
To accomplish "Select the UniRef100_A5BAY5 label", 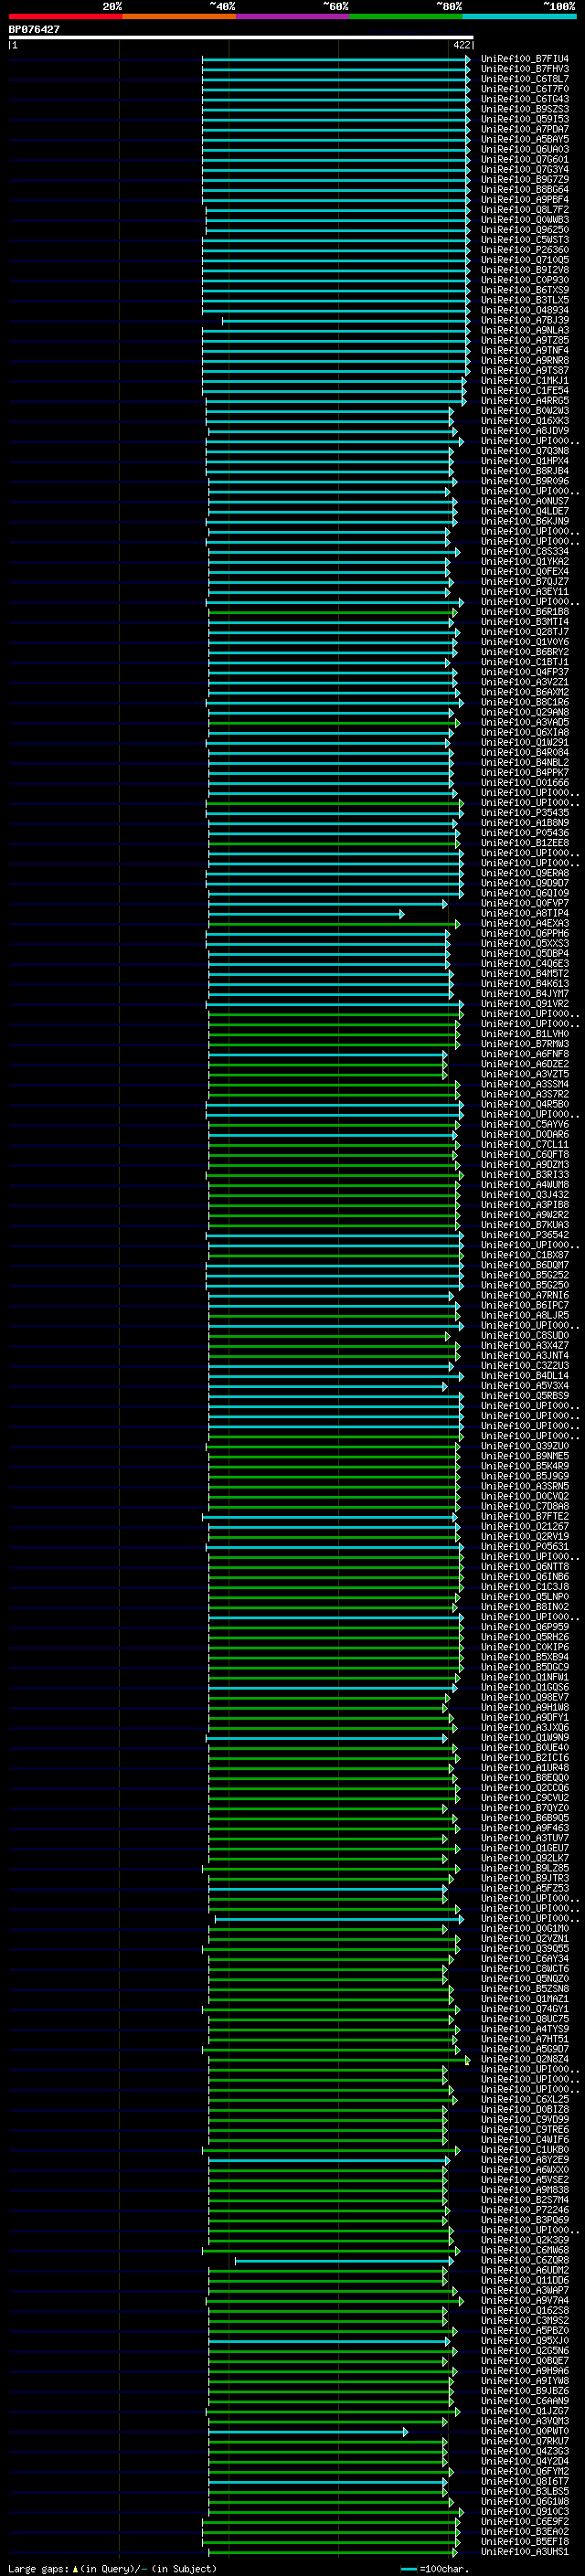I will pos(524,139).
